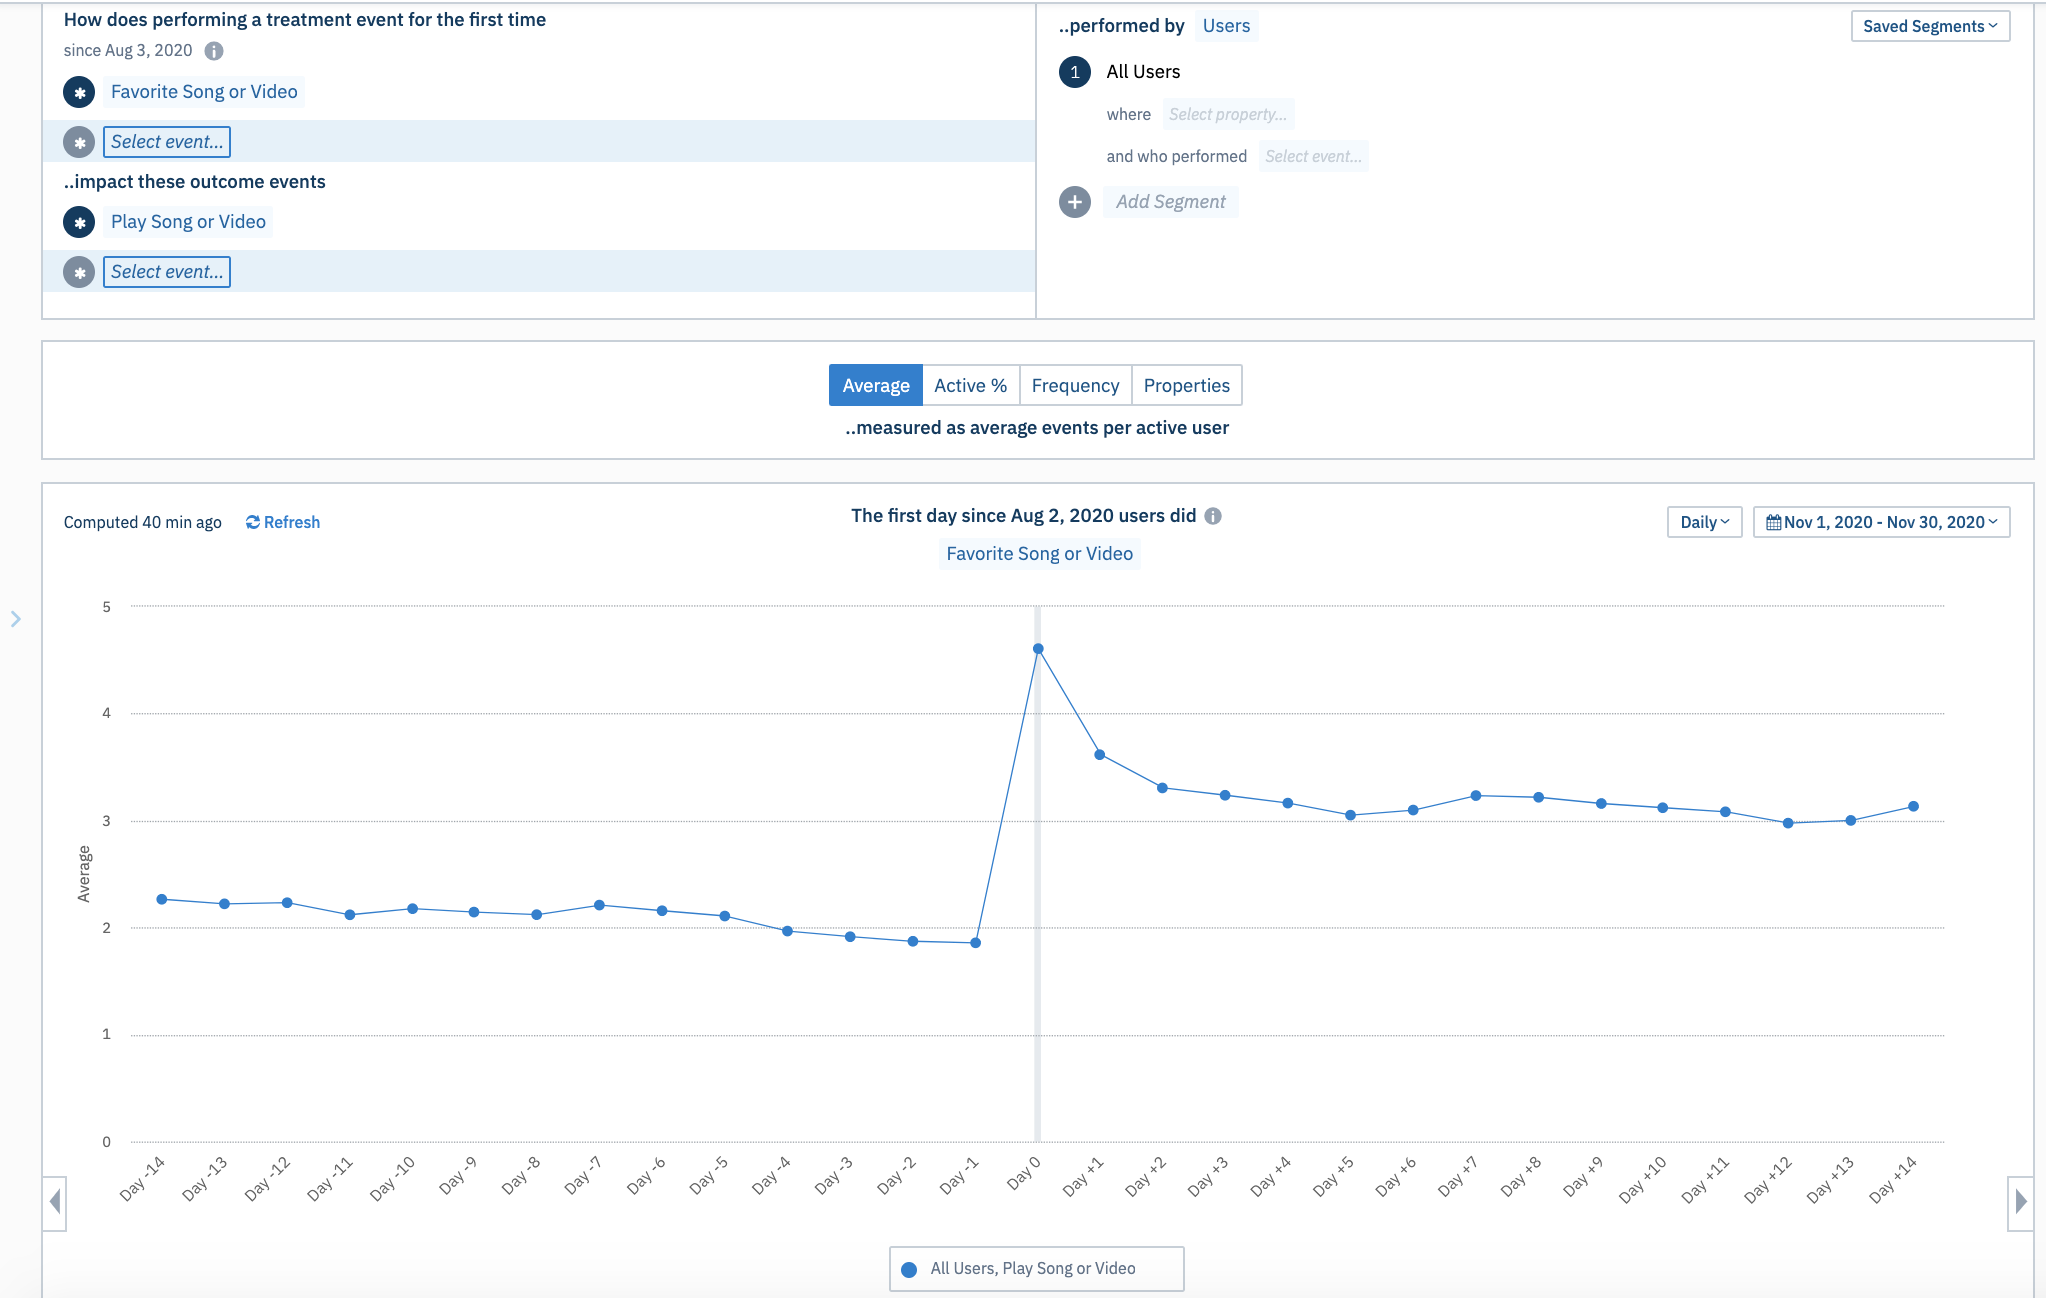Viewport: 2046px width, 1298px height.
Task: Click the Favorite Song or Video treatment event
Action: pyautogui.click(x=204, y=92)
